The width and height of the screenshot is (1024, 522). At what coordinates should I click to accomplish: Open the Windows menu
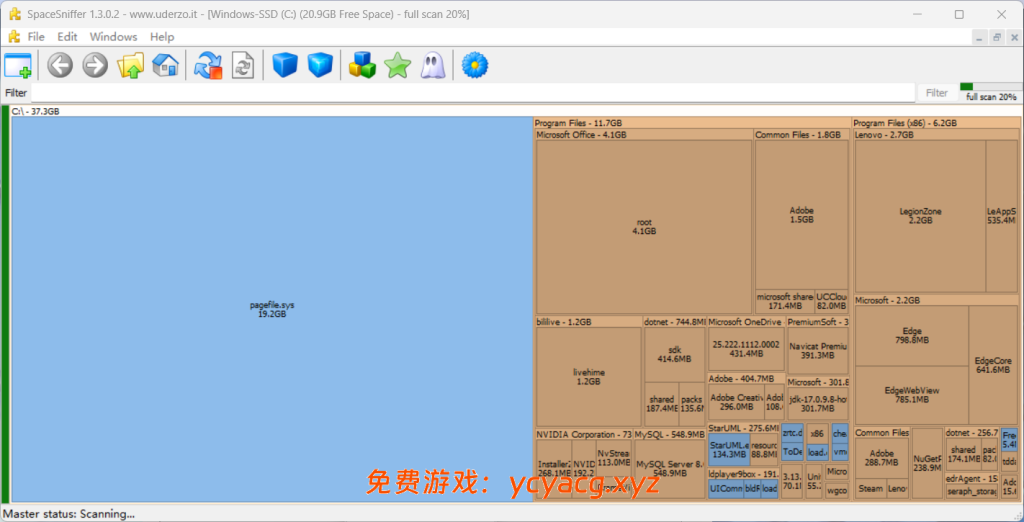(x=113, y=37)
